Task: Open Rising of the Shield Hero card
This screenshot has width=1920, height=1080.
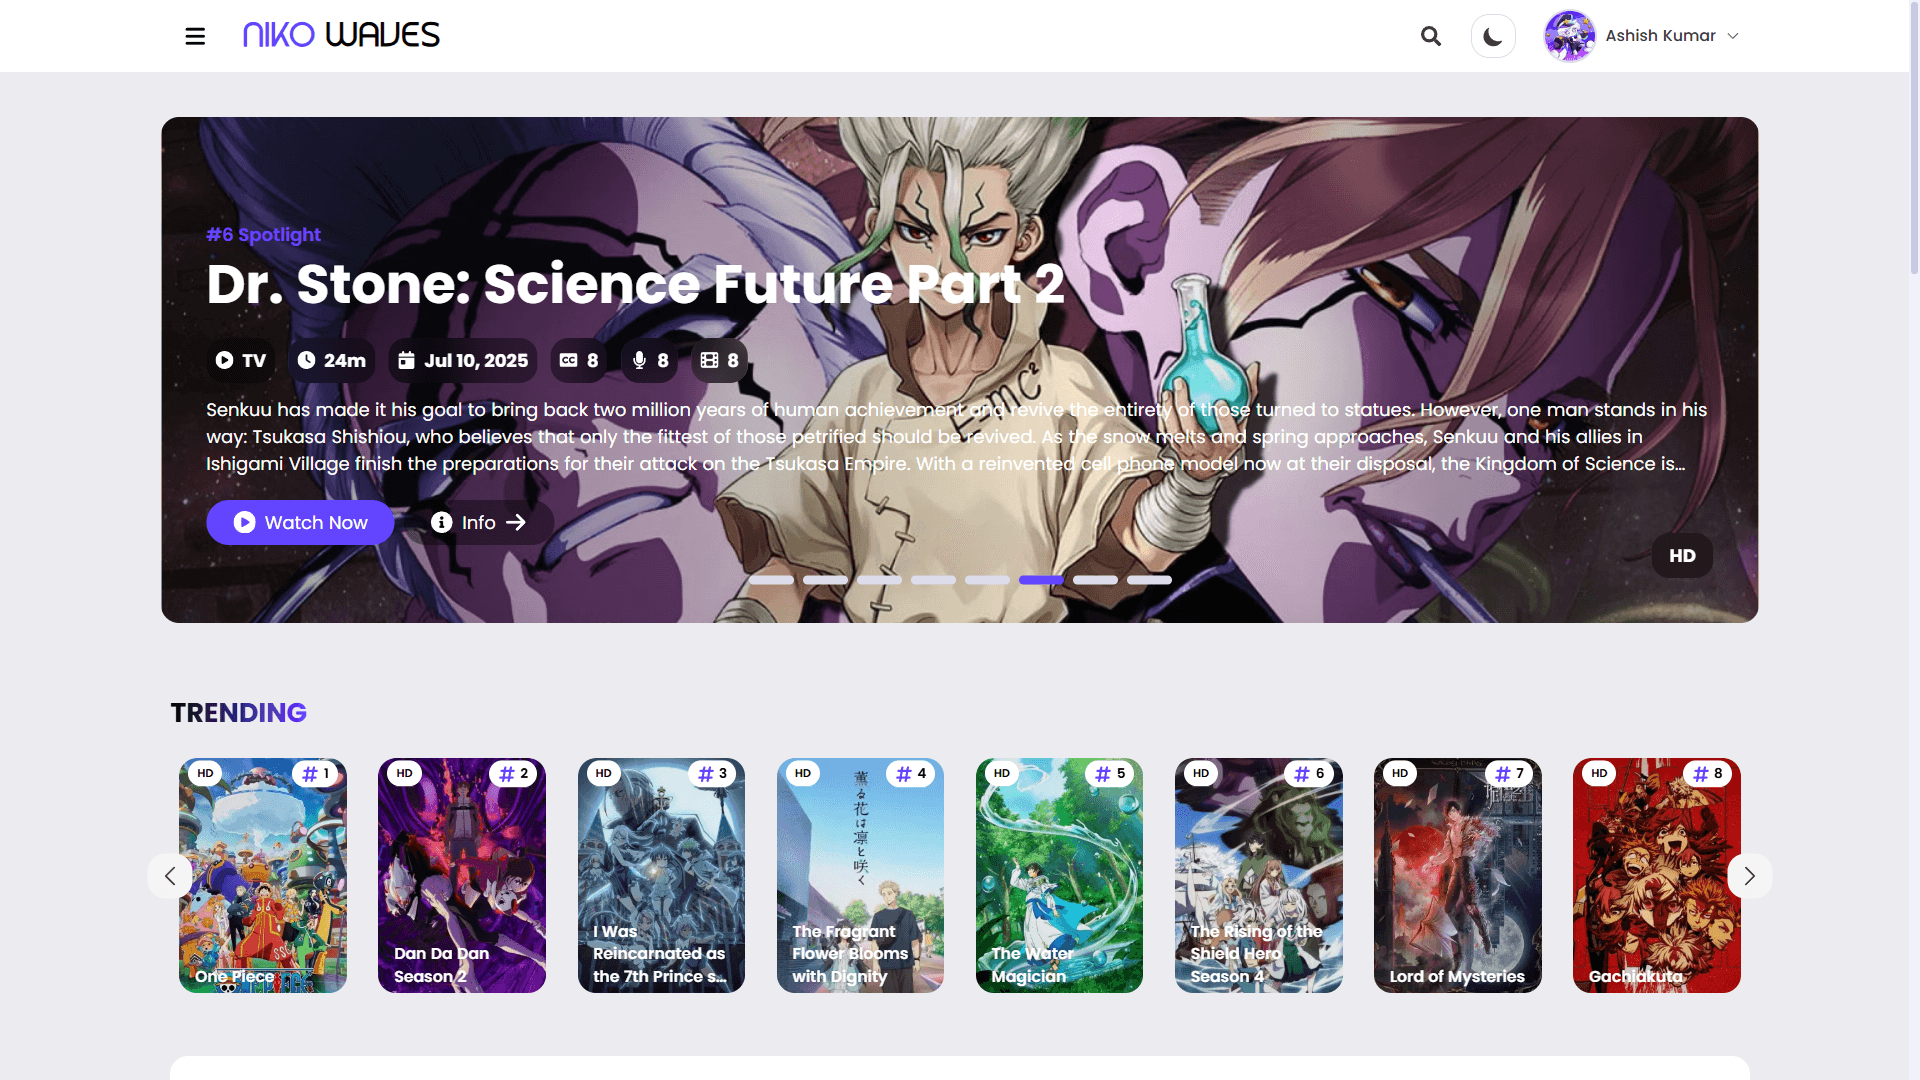Action: 1258,875
